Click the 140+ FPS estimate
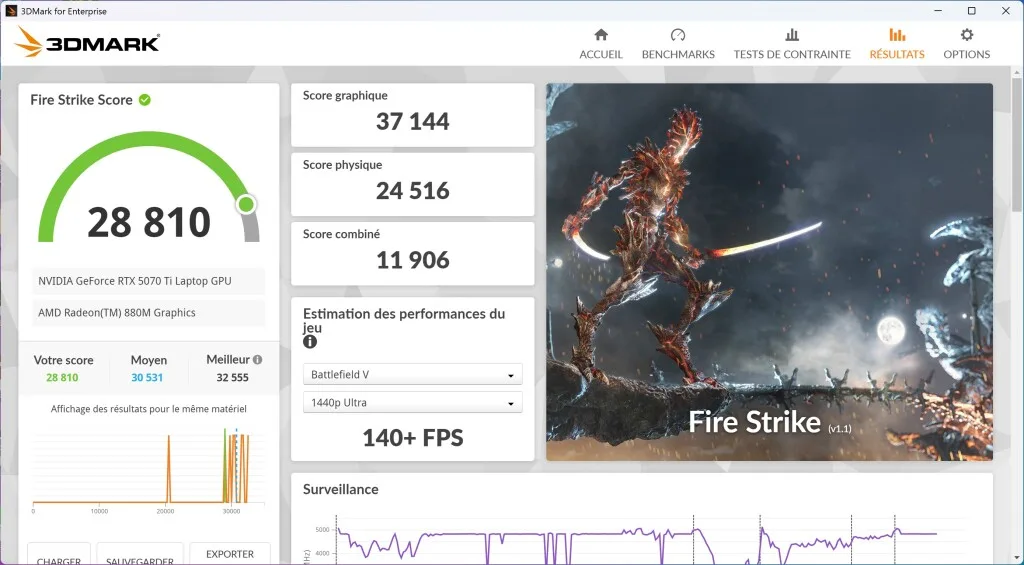The width and height of the screenshot is (1024, 565). [413, 438]
